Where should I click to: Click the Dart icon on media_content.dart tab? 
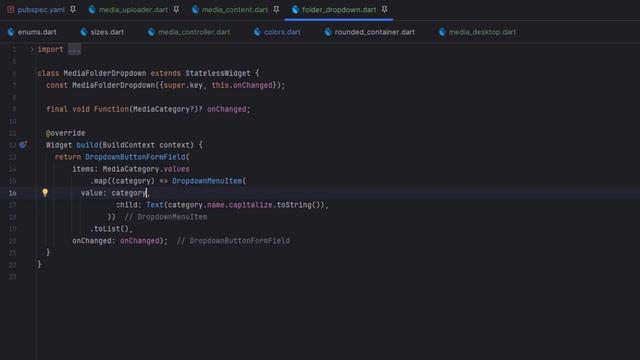[196, 9]
